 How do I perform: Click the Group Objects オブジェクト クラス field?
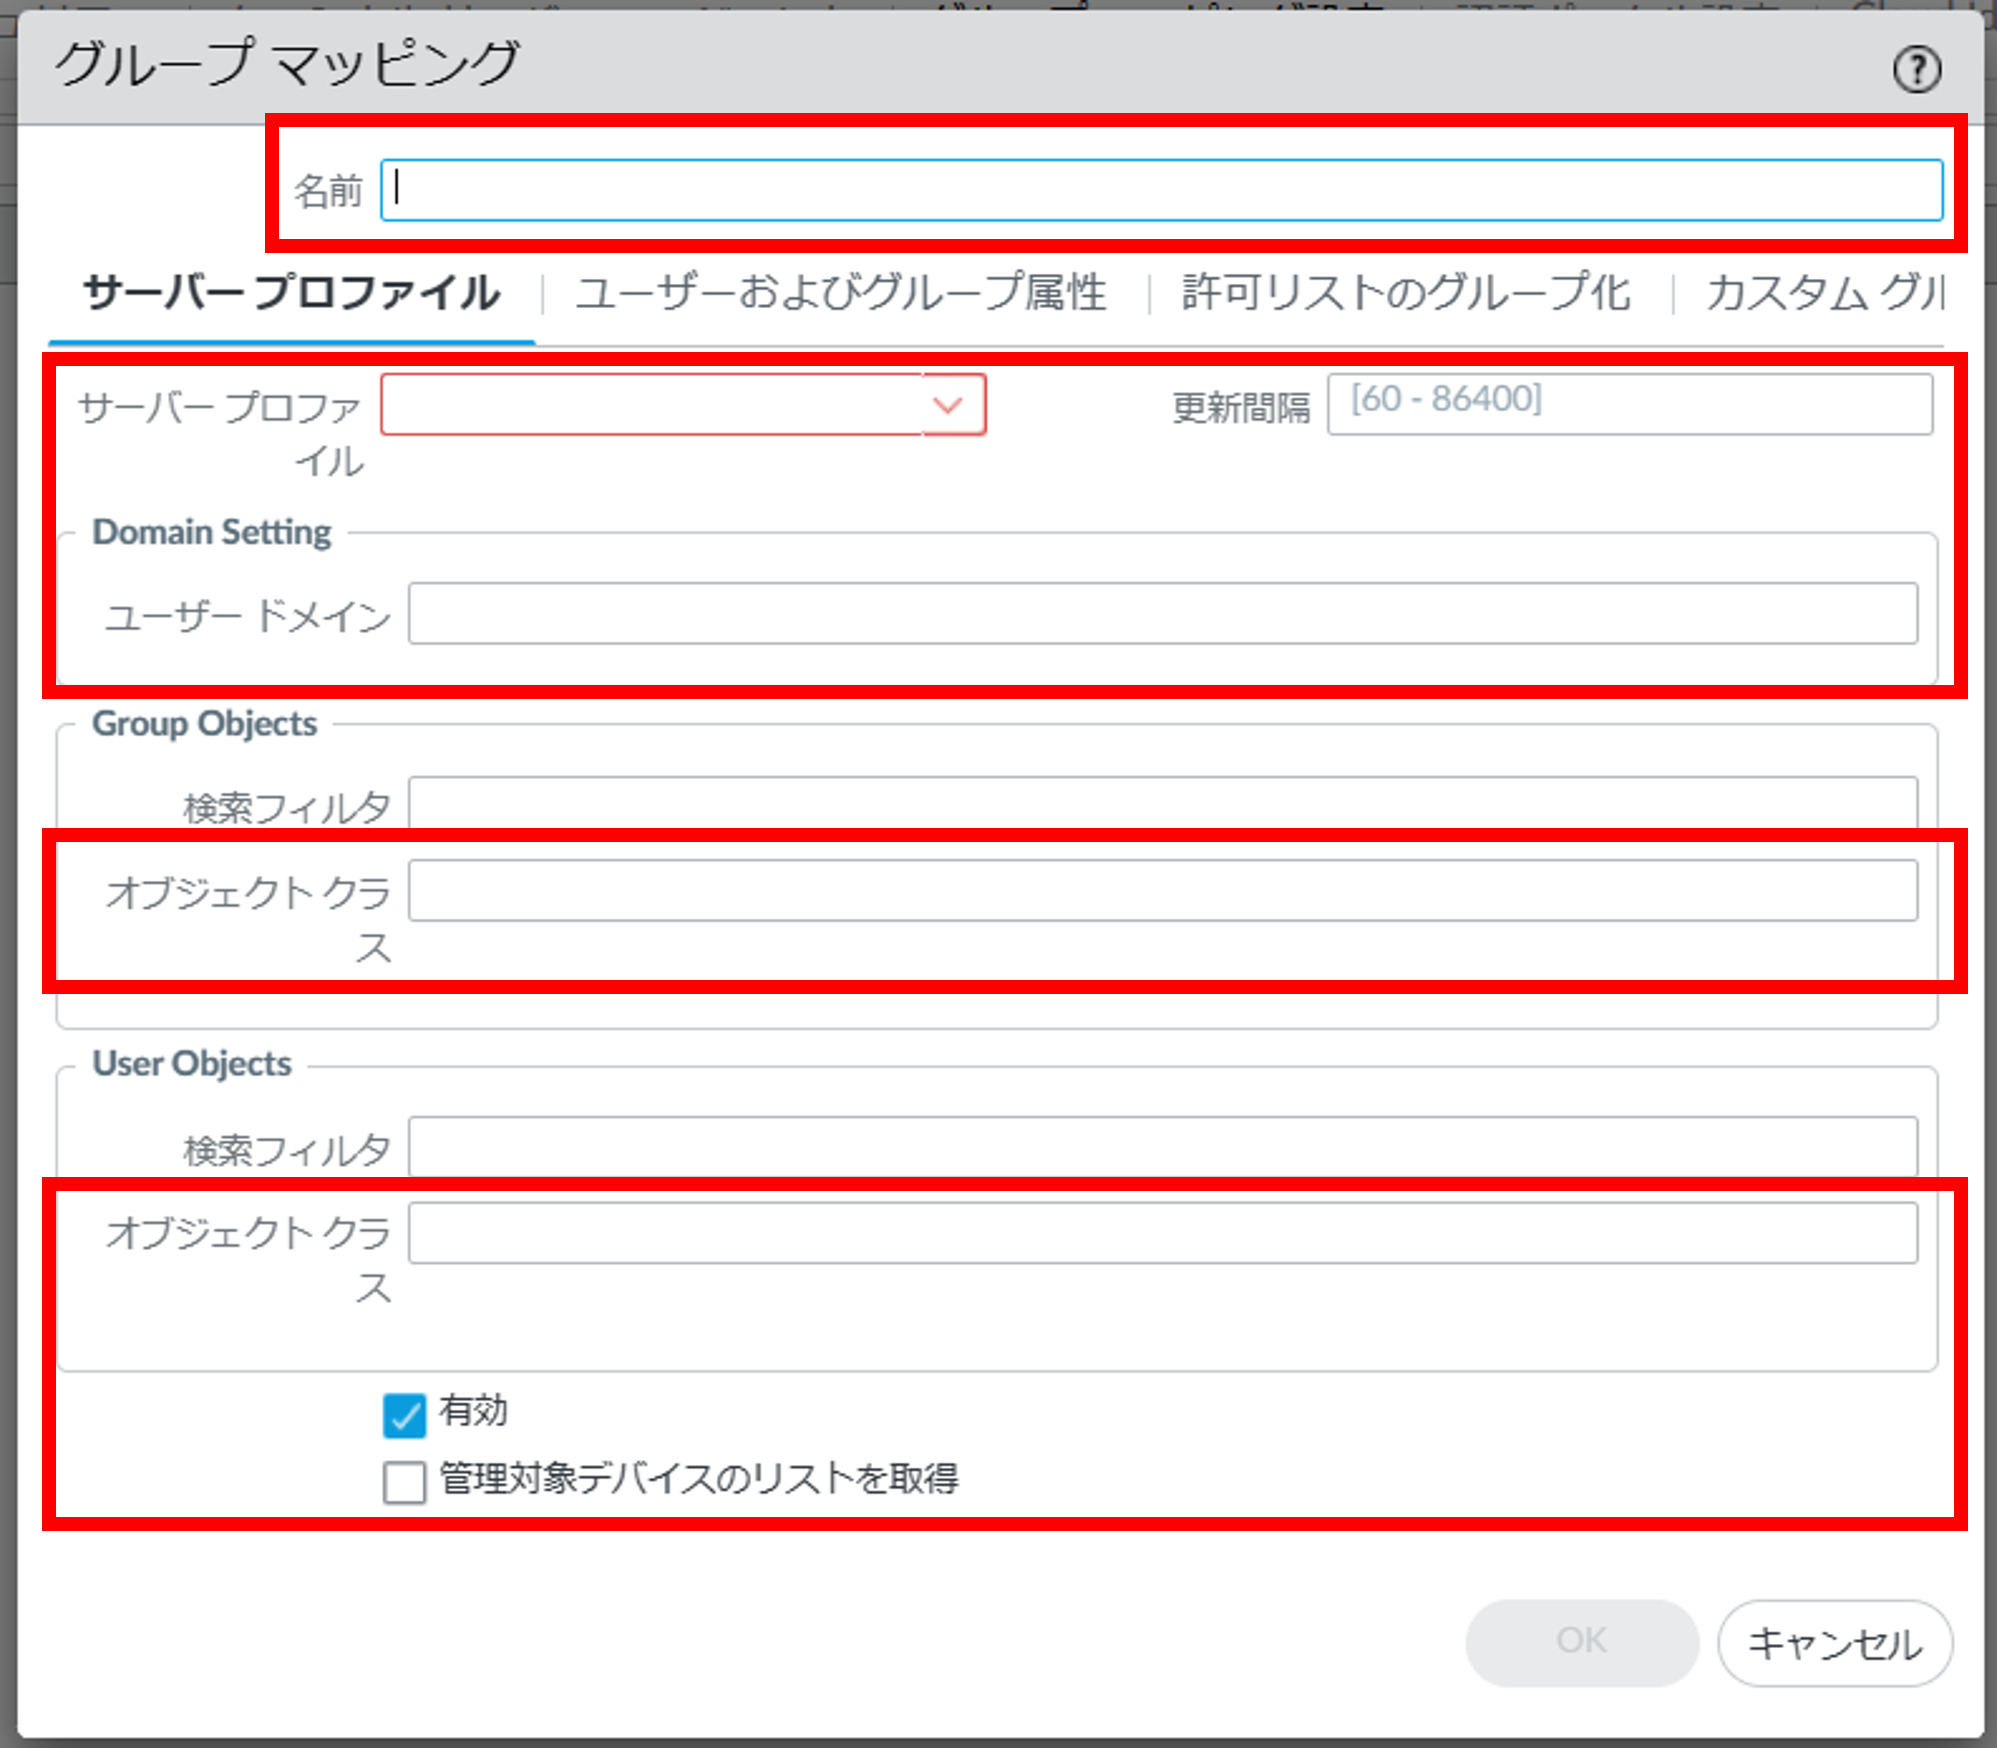coord(1162,890)
